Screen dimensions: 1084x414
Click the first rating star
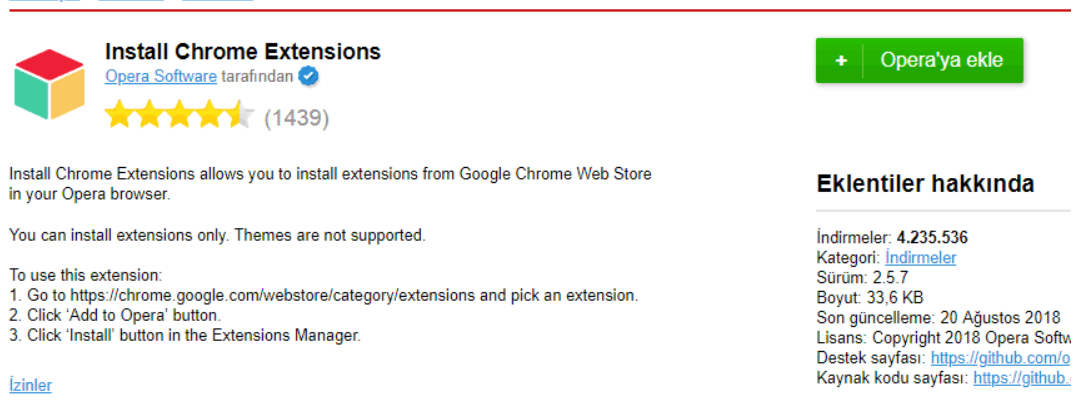(120, 116)
